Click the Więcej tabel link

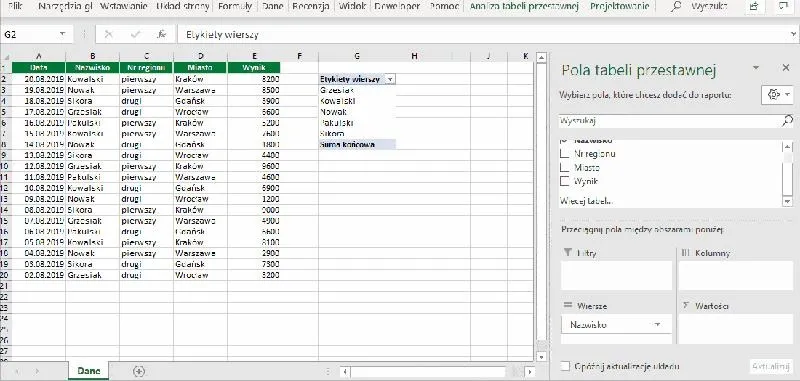coord(586,200)
